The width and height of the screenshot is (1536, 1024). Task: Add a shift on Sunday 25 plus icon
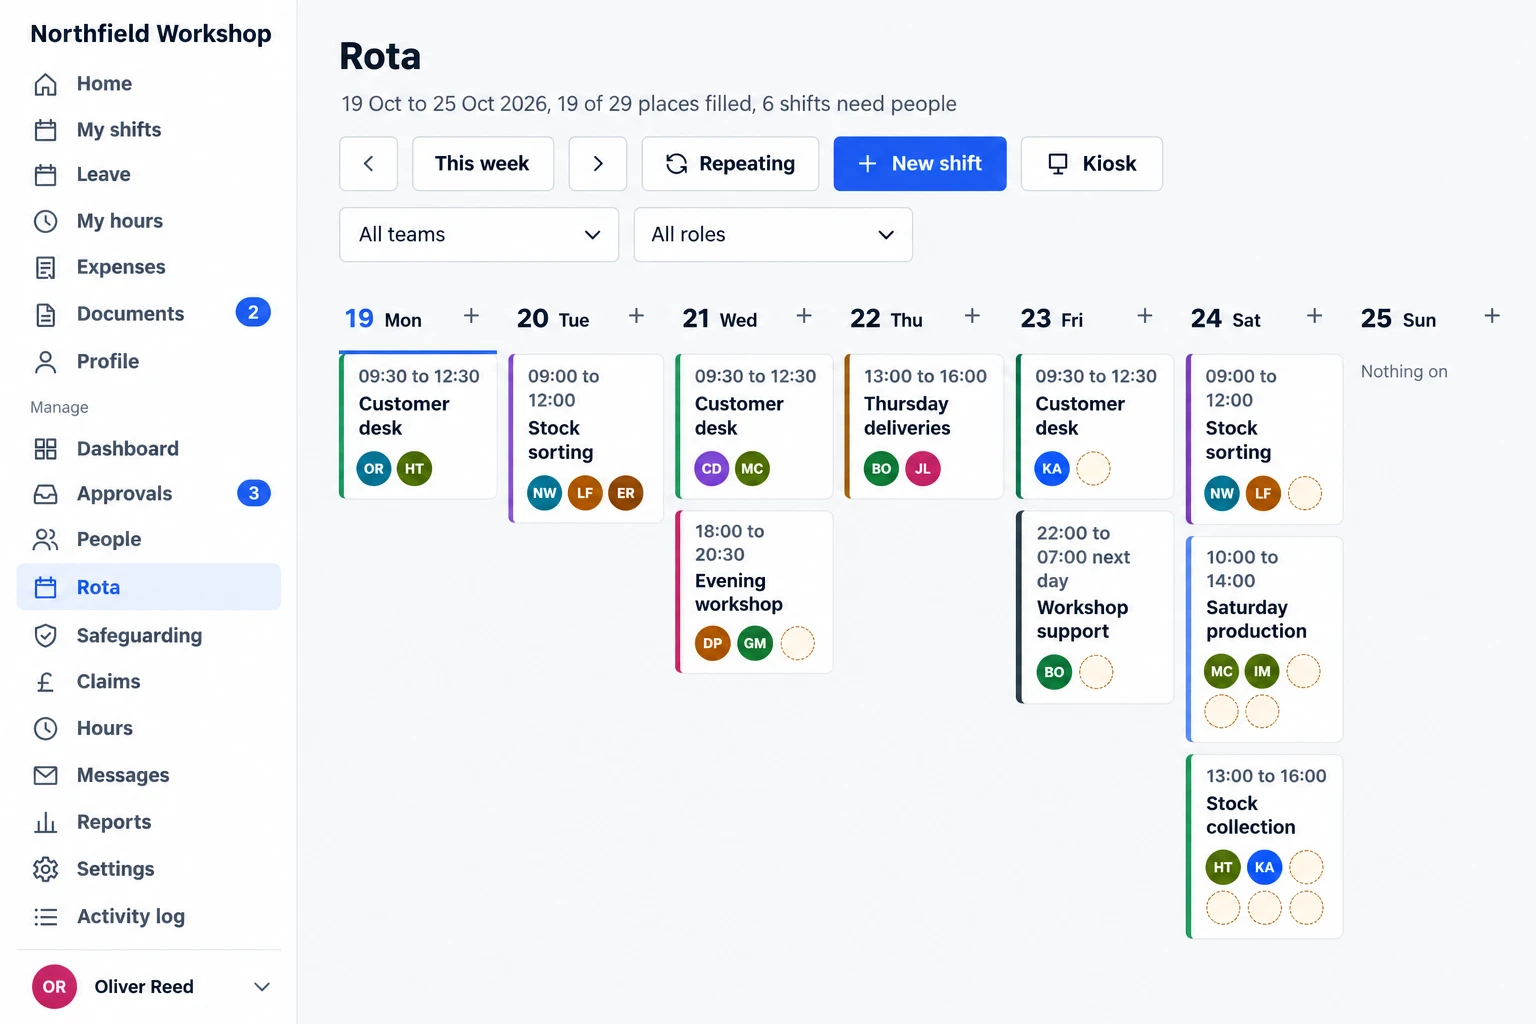tap(1492, 316)
